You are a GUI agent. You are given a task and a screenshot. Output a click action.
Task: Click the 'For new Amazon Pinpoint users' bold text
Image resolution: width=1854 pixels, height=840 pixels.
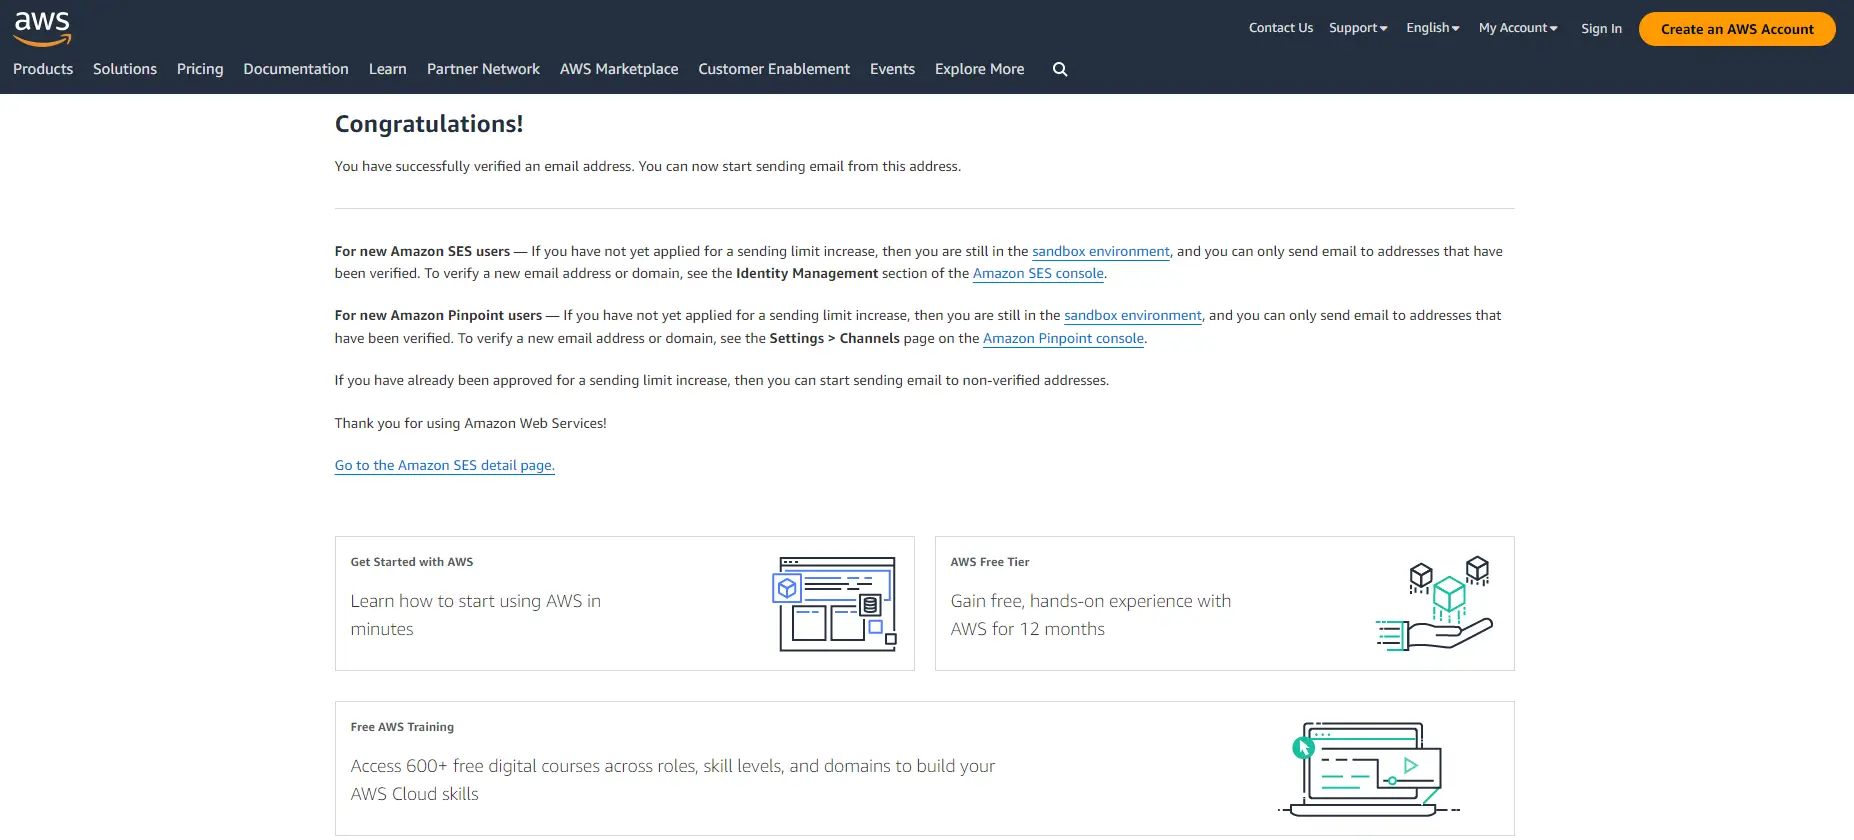coord(438,315)
